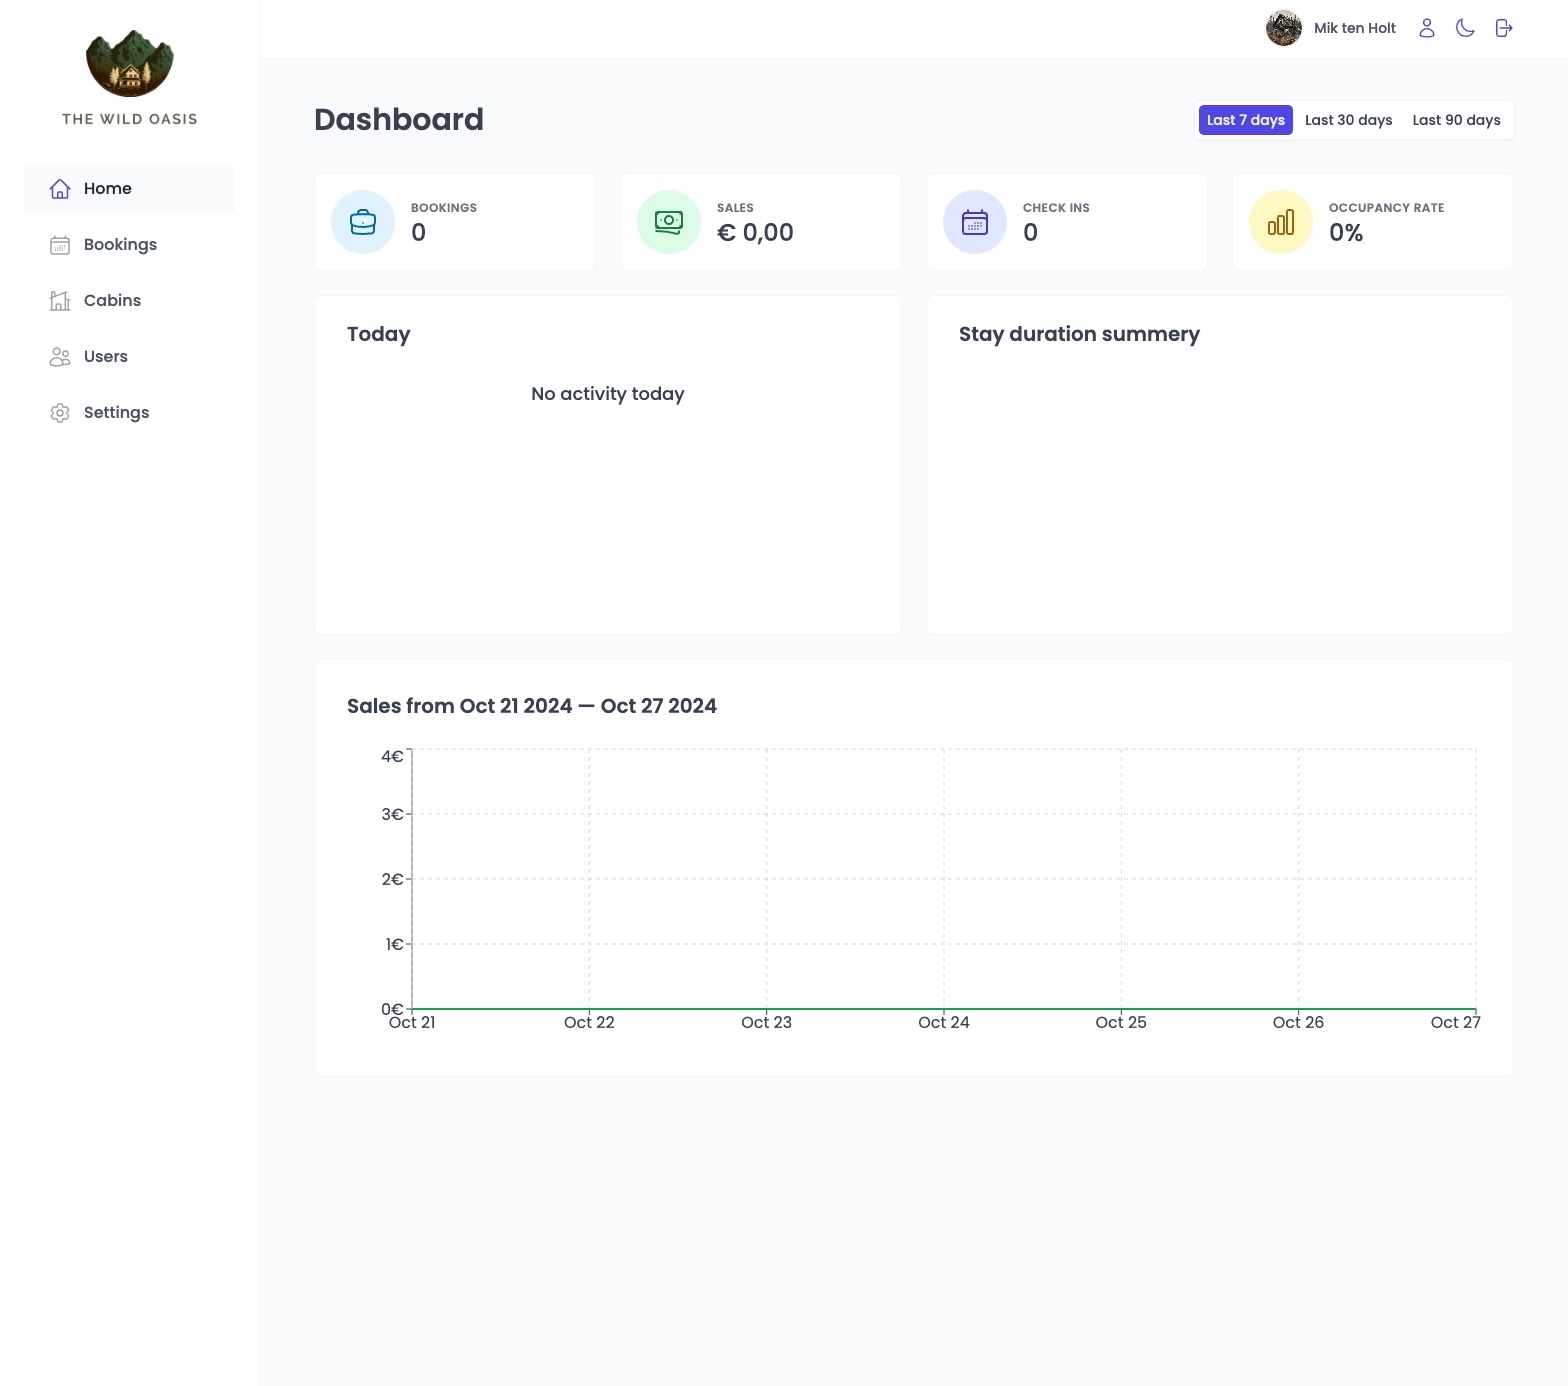Click the Oct 23 axis label

tap(767, 1022)
